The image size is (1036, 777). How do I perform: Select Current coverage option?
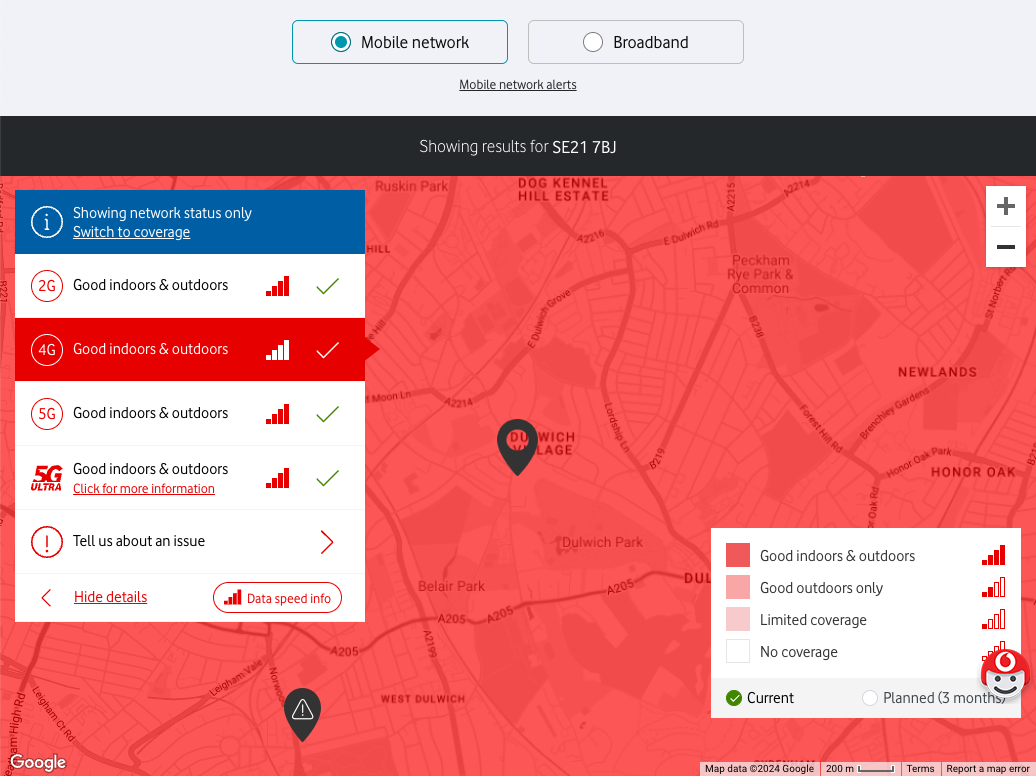[x=734, y=698]
